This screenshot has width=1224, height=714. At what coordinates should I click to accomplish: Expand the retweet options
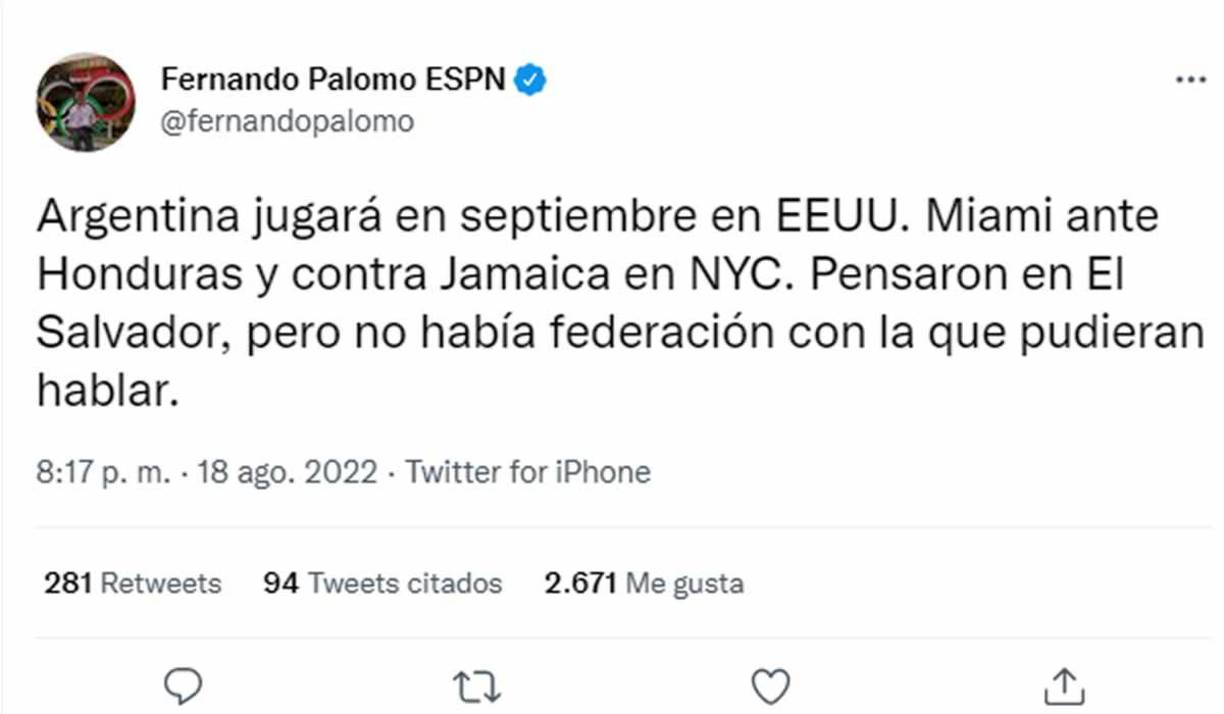(479, 685)
